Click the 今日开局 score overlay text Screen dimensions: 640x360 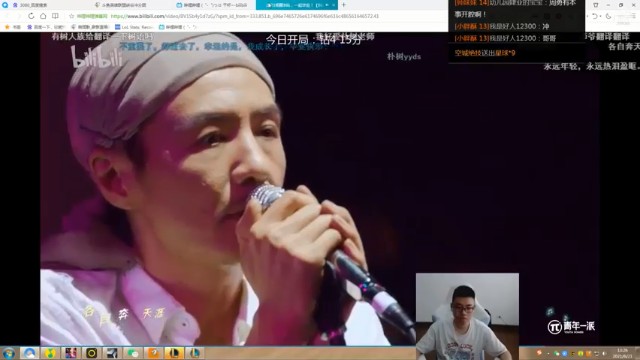click(x=313, y=40)
